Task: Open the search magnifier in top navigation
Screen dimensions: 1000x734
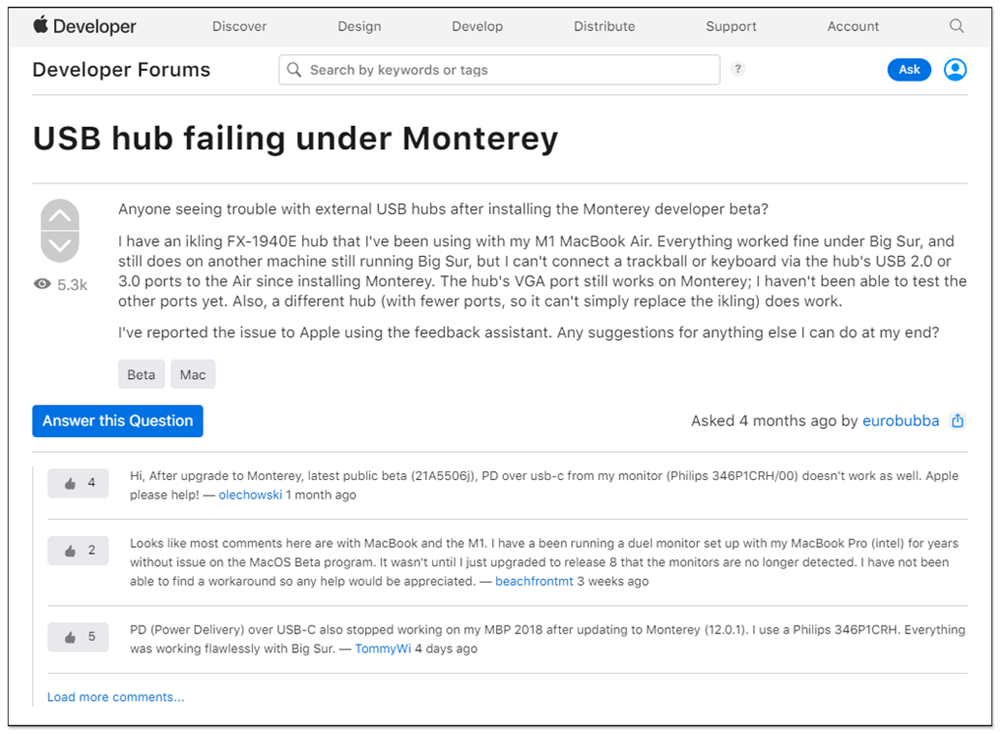Action: pos(956,26)
